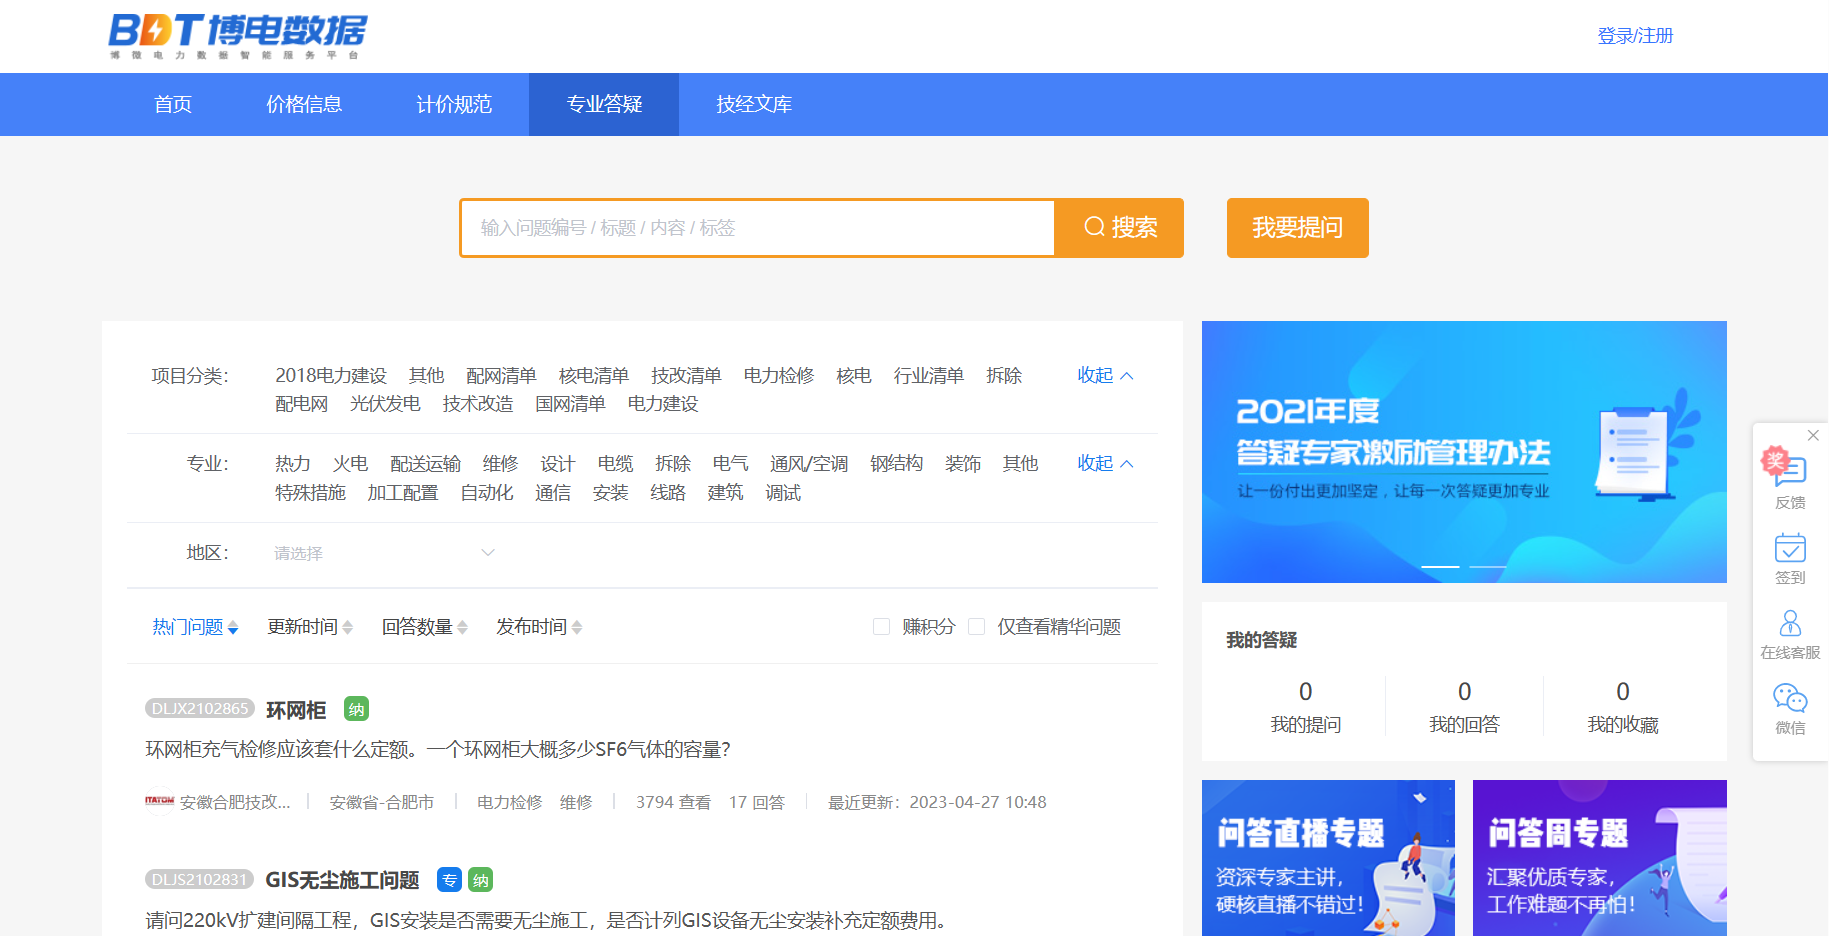
Task: Click the 登录/注册 link
Action: click(x=1635, y=36)
